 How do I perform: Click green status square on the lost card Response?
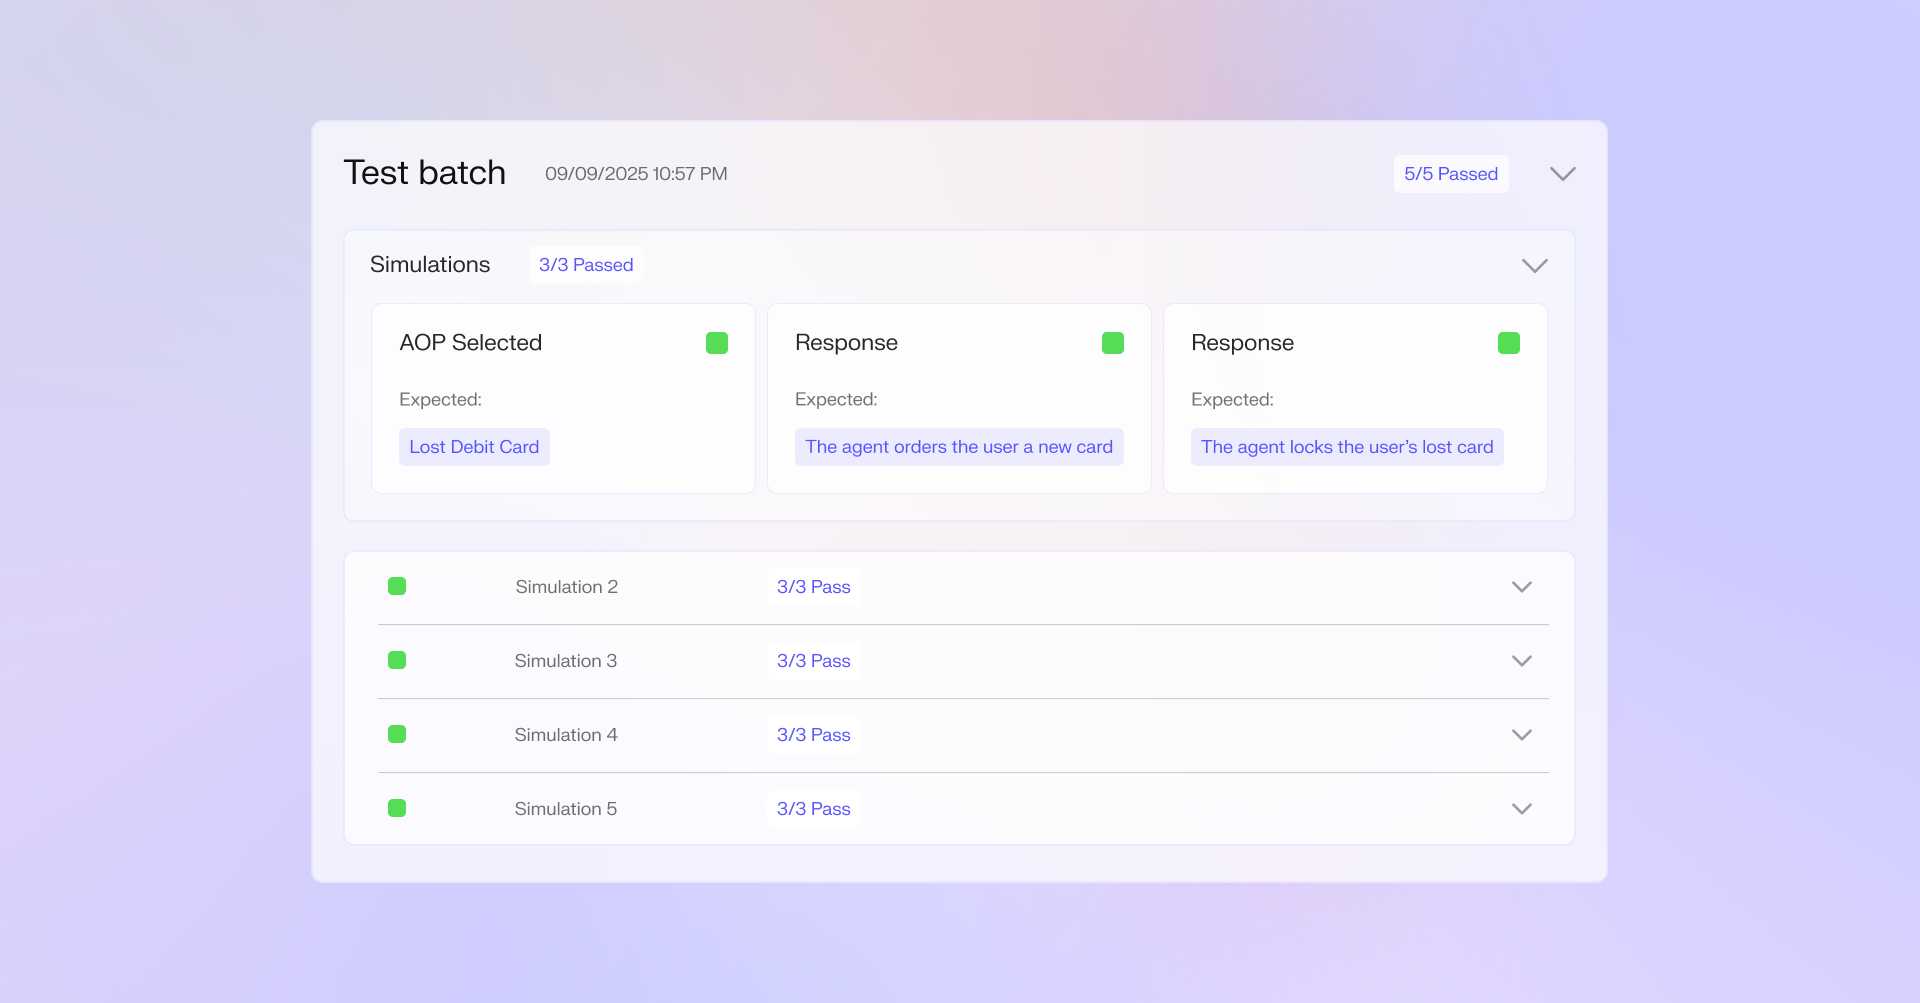tap(1509, 343)
